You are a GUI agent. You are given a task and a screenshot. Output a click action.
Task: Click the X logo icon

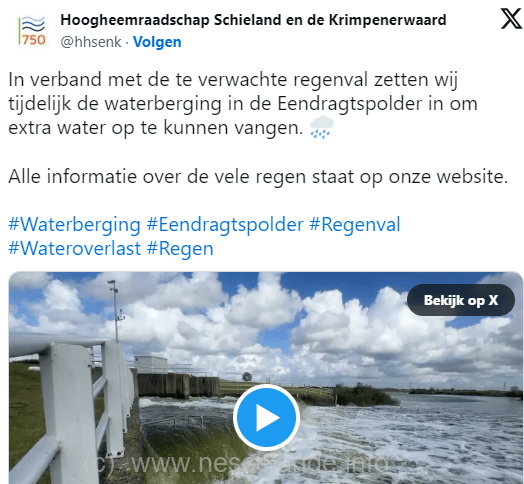click(511, 19)
